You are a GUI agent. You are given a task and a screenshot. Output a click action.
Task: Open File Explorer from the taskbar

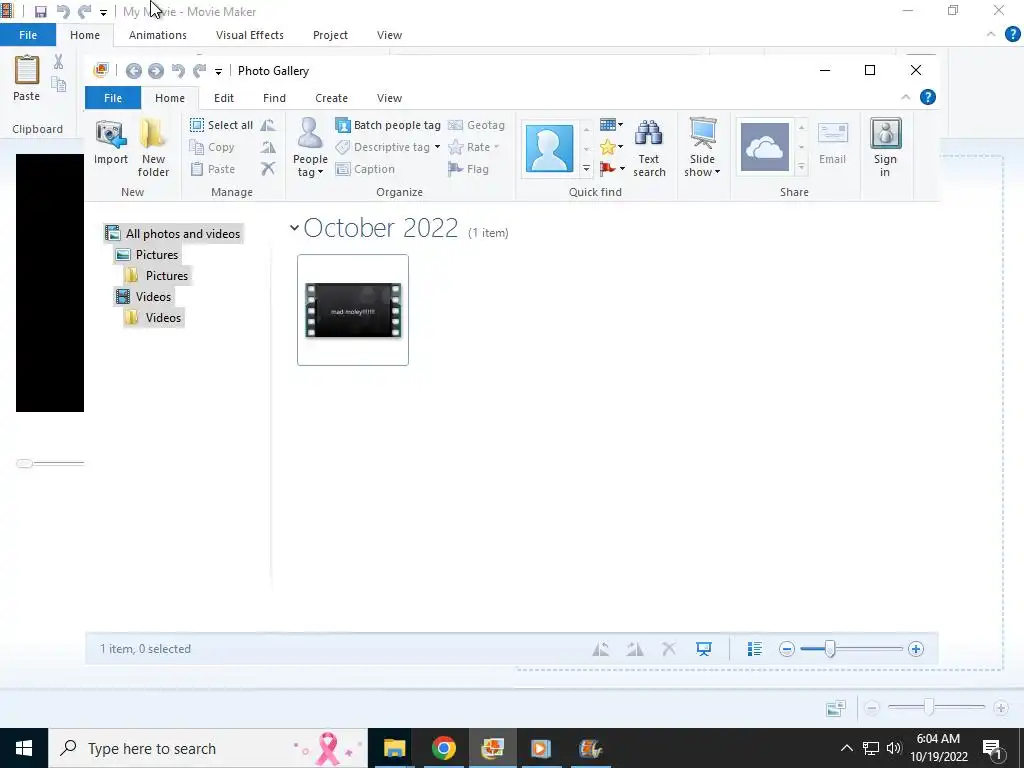[394, 748]
